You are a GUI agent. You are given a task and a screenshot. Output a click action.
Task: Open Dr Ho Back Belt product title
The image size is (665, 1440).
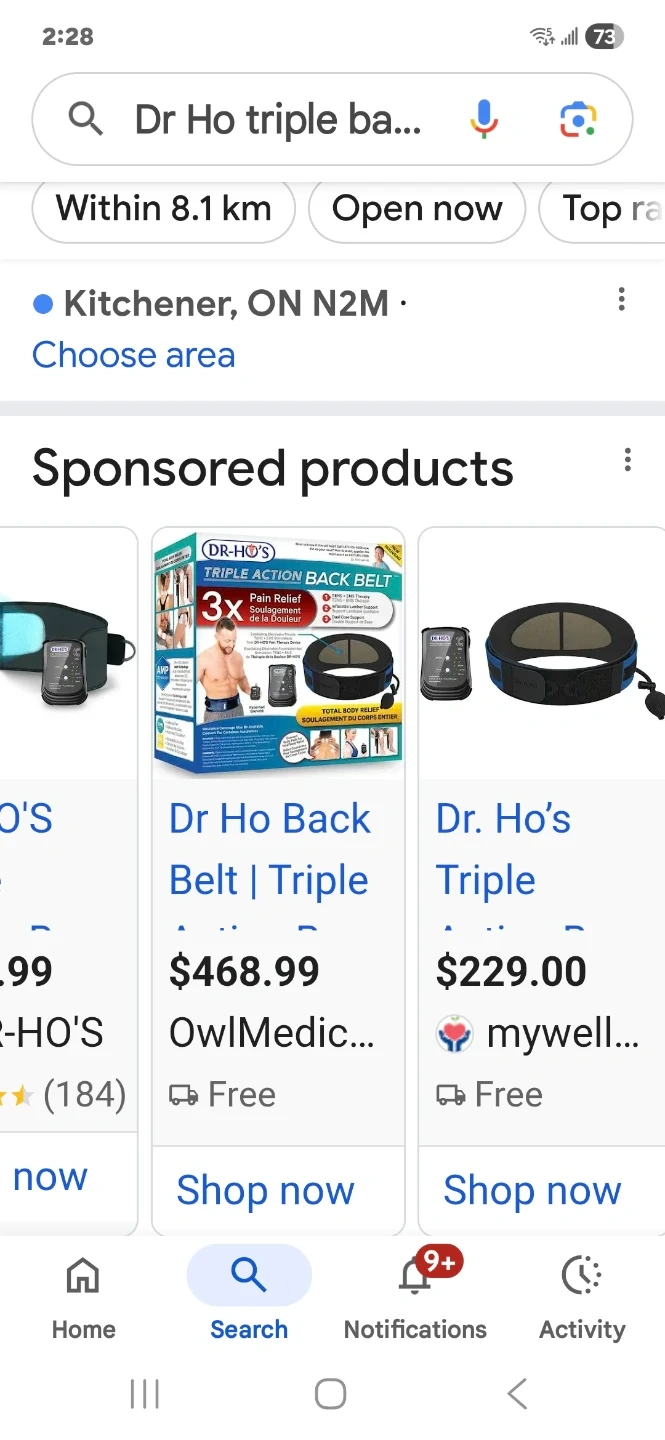[x=270, y=850]
